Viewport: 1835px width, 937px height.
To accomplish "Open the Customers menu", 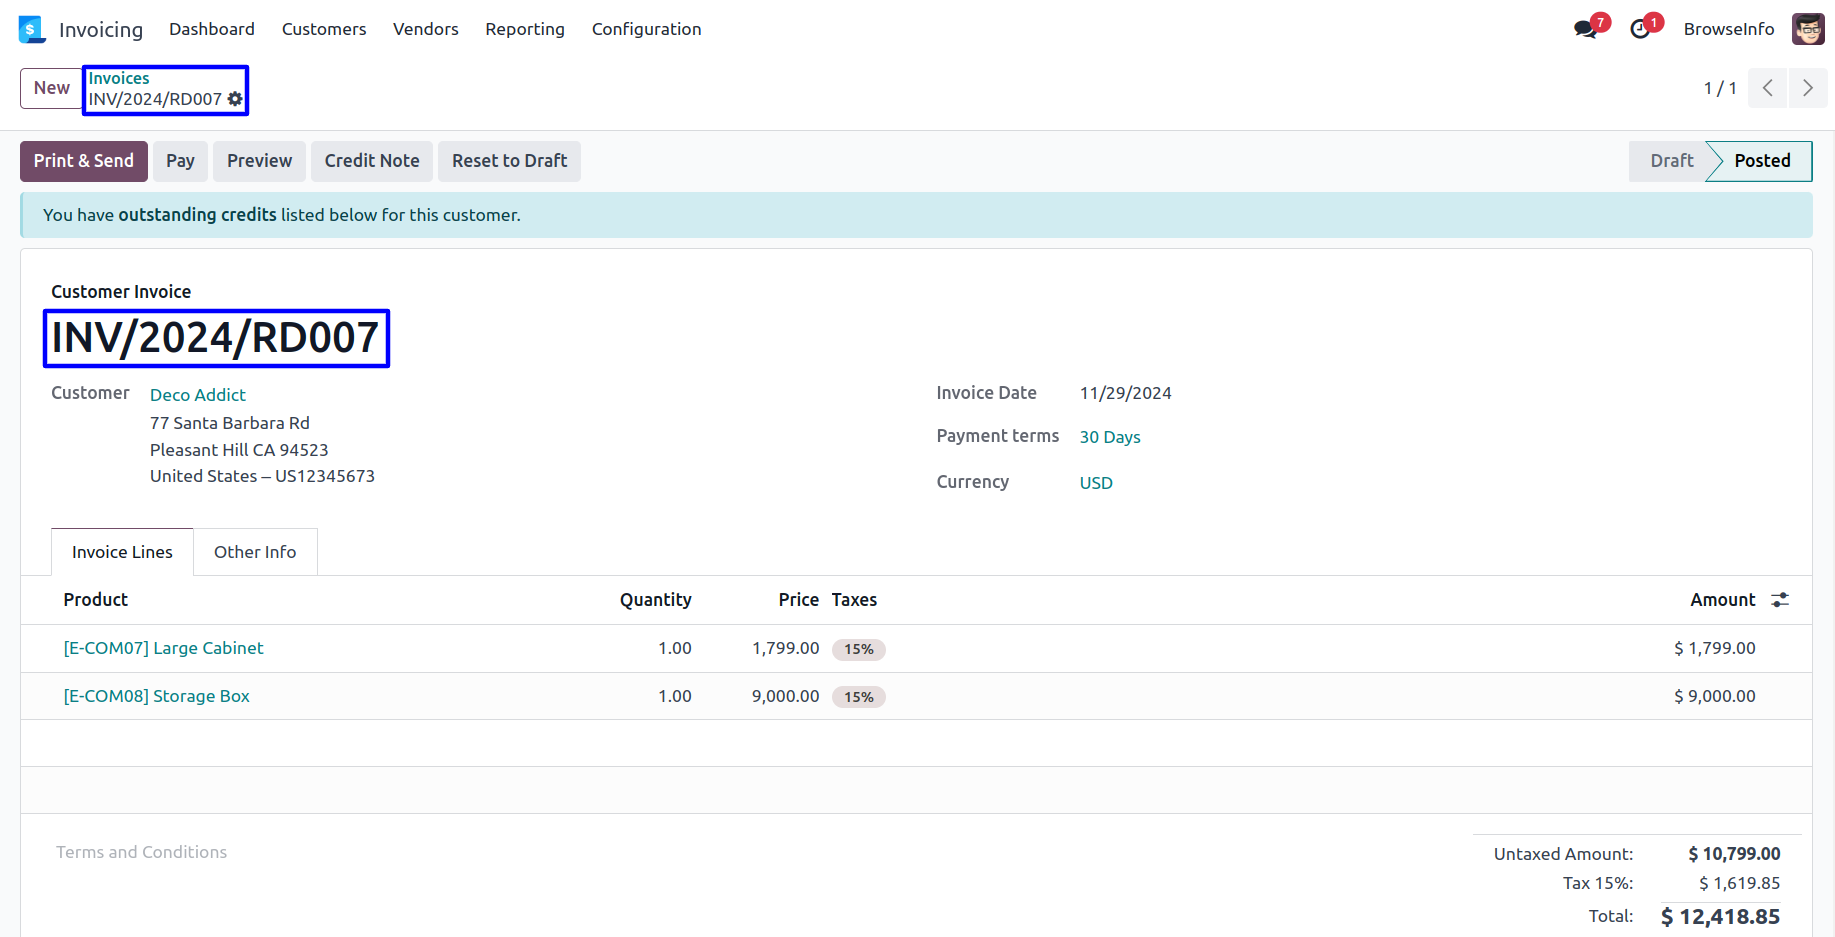I will (324, 30).
